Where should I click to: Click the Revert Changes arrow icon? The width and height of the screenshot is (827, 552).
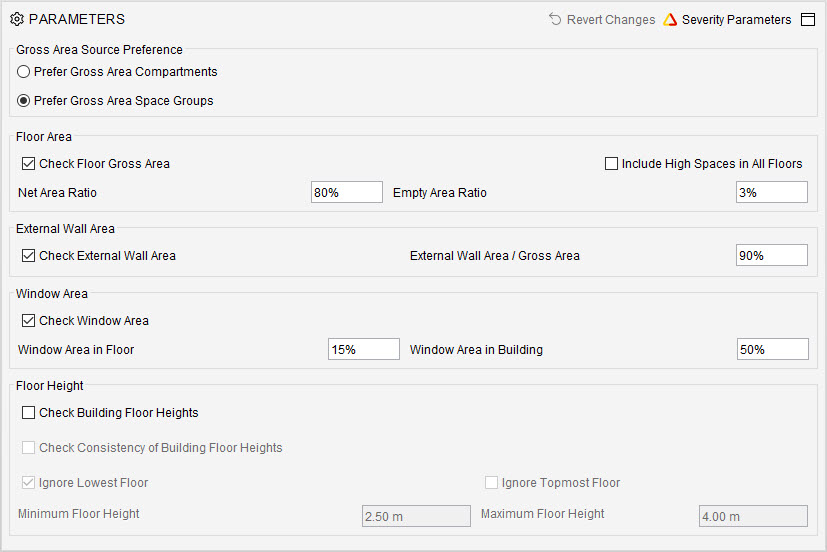tap(555, 19)
